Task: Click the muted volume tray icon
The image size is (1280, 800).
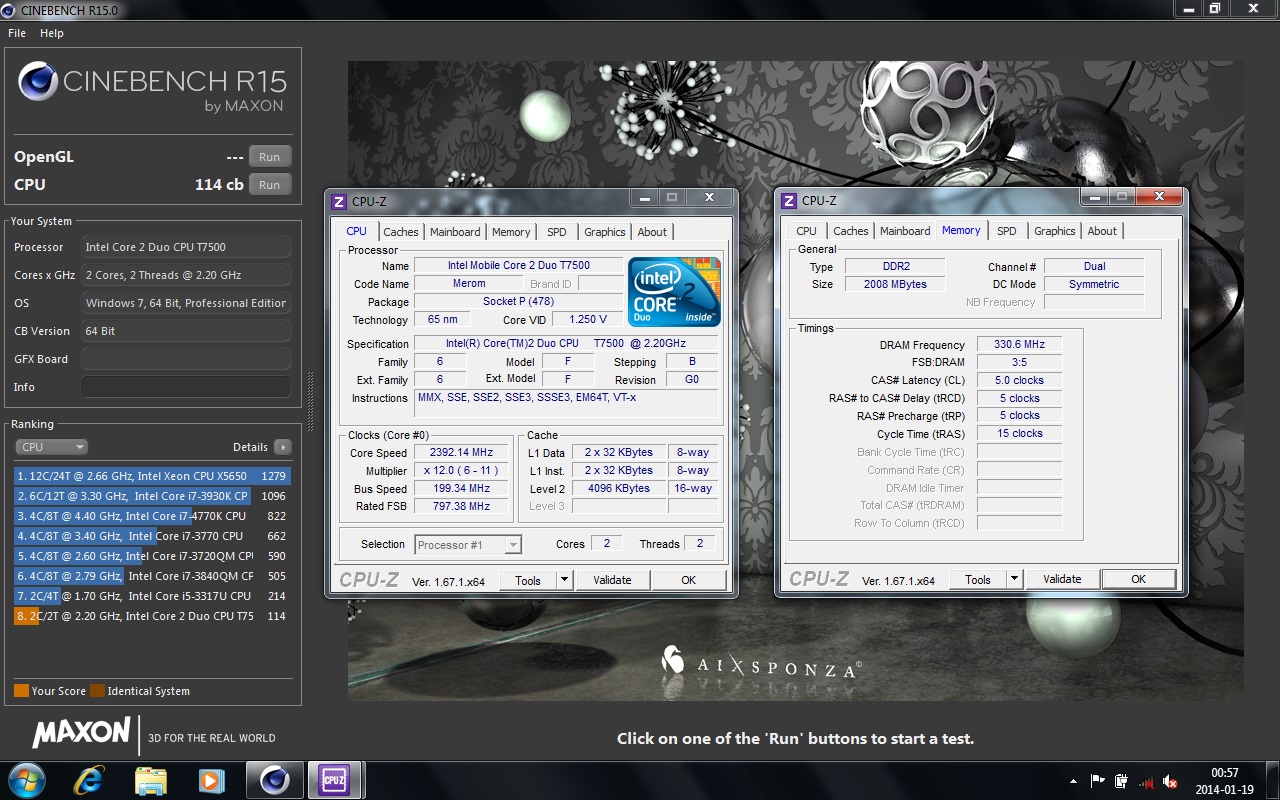Action: [x=1170, y=781]
